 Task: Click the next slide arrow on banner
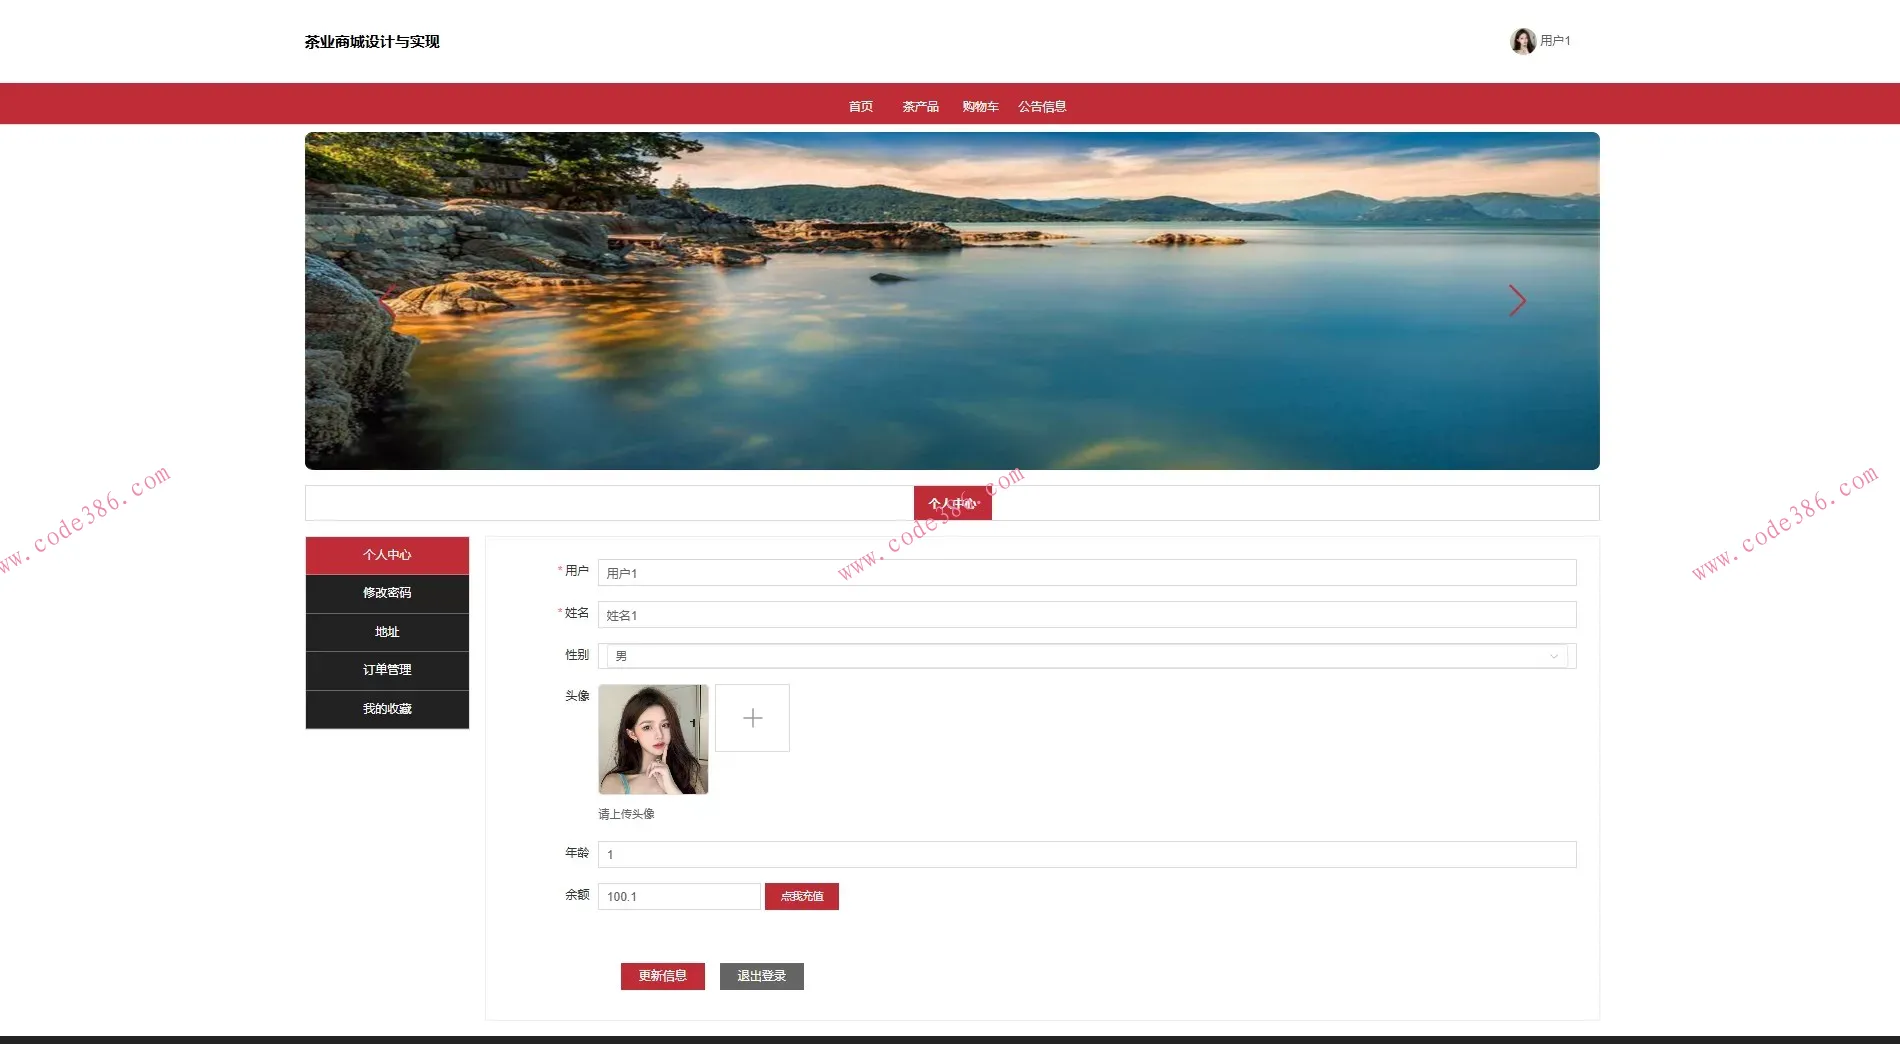[x=1517, y=301]
